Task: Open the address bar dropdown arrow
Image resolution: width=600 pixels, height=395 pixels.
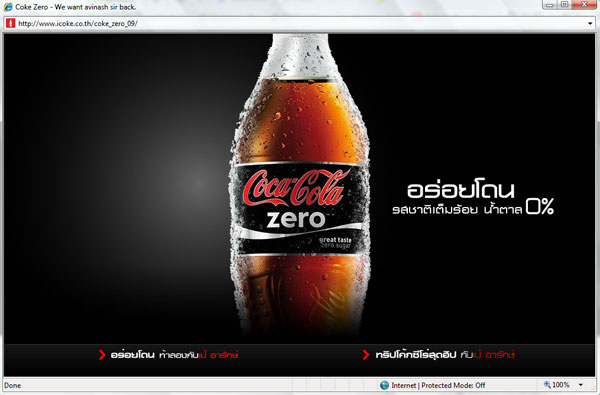Action: point(590,24)
